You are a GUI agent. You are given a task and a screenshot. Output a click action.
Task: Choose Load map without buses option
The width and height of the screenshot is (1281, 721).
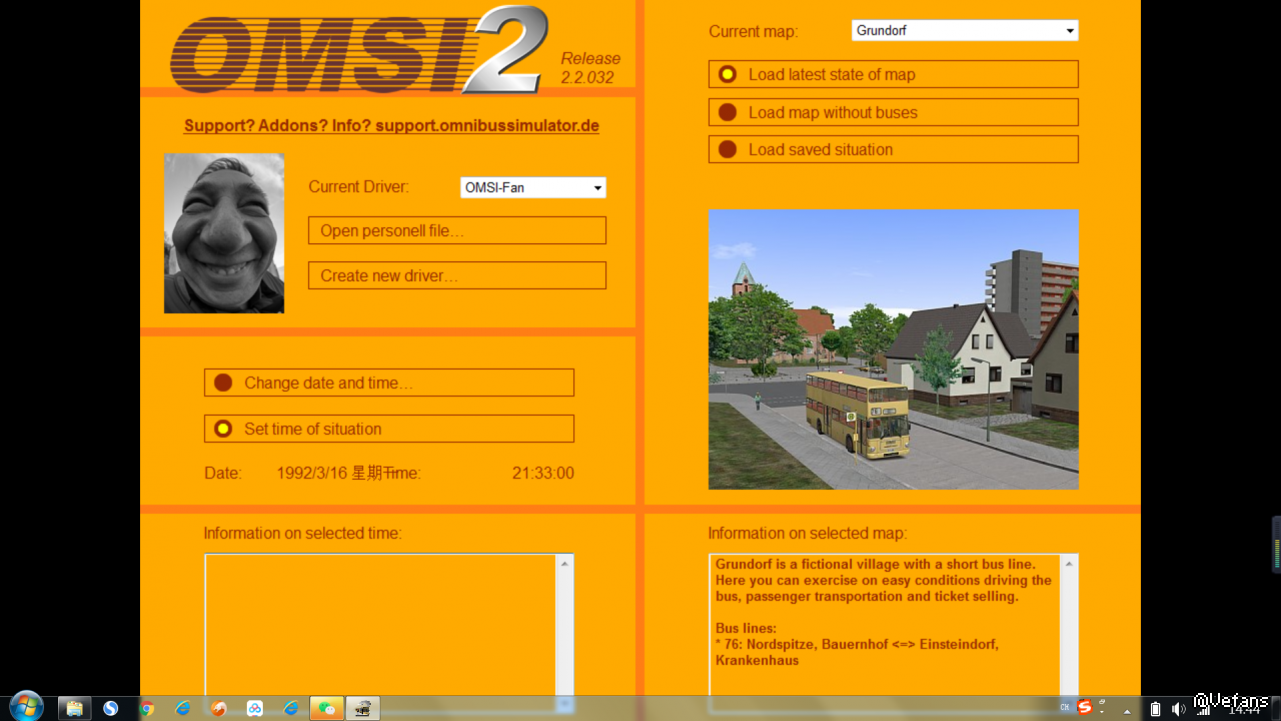893,112
